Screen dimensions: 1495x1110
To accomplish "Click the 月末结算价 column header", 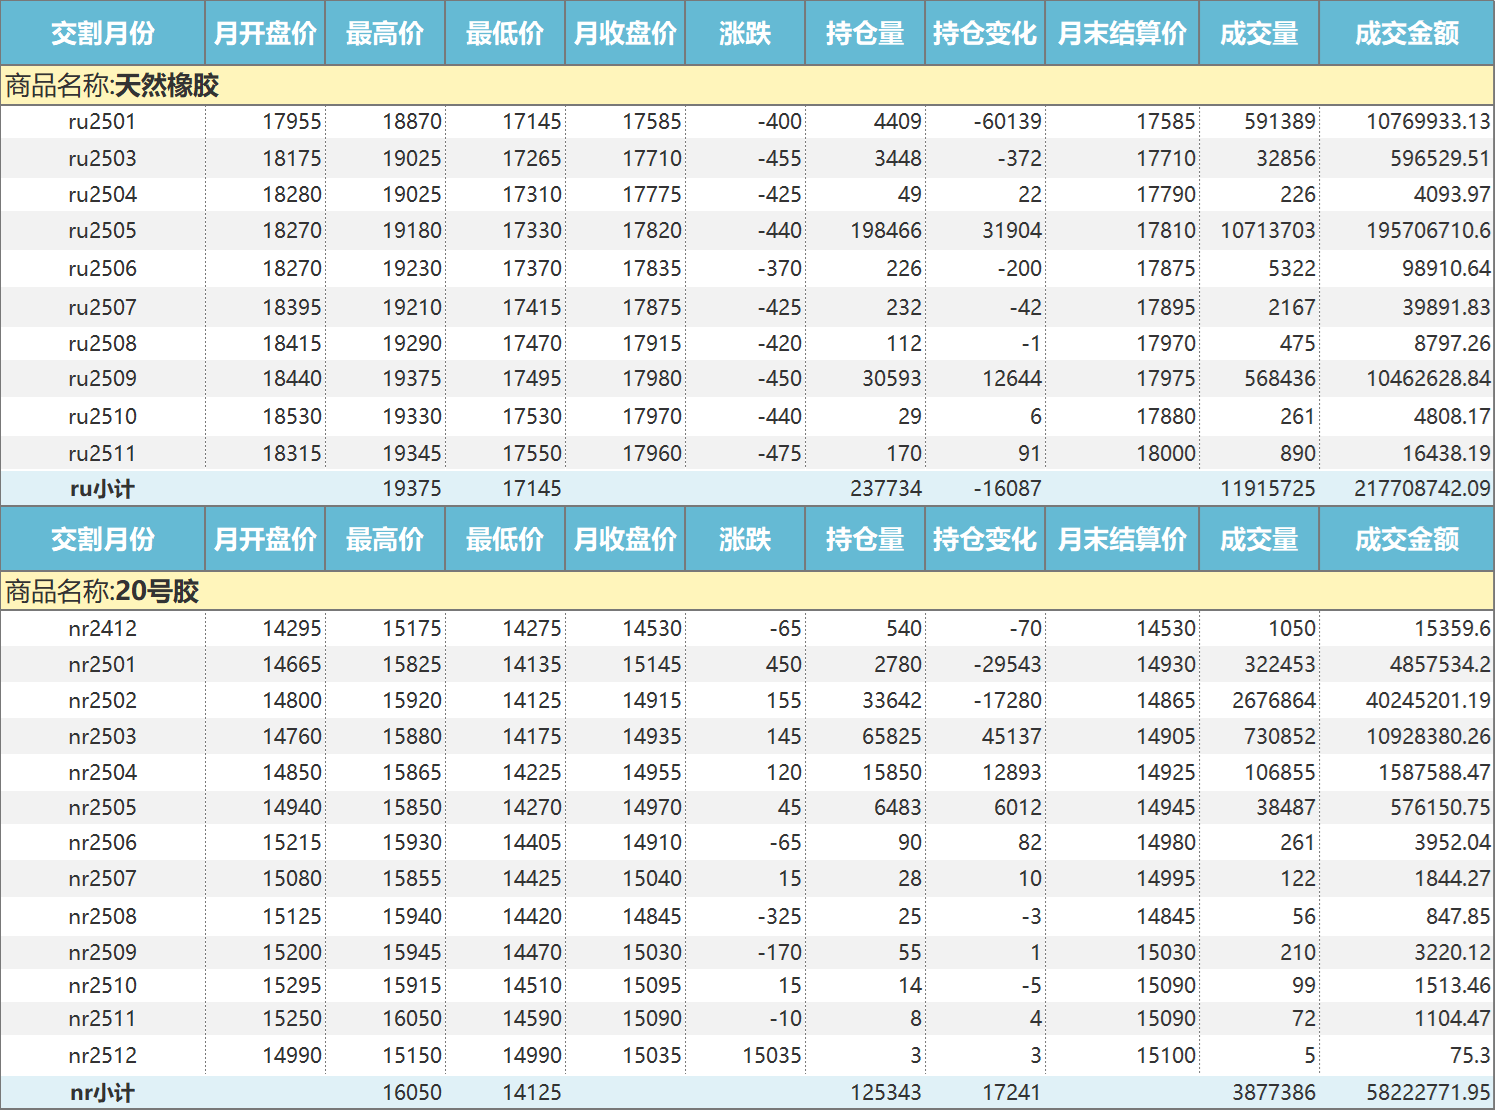I will [x=1121, y=32].
